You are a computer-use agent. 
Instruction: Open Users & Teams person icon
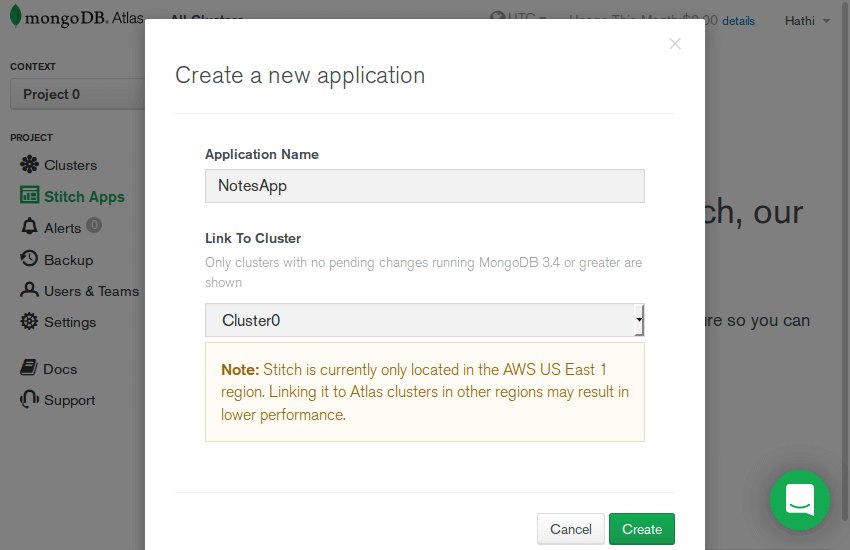[29, 291]
